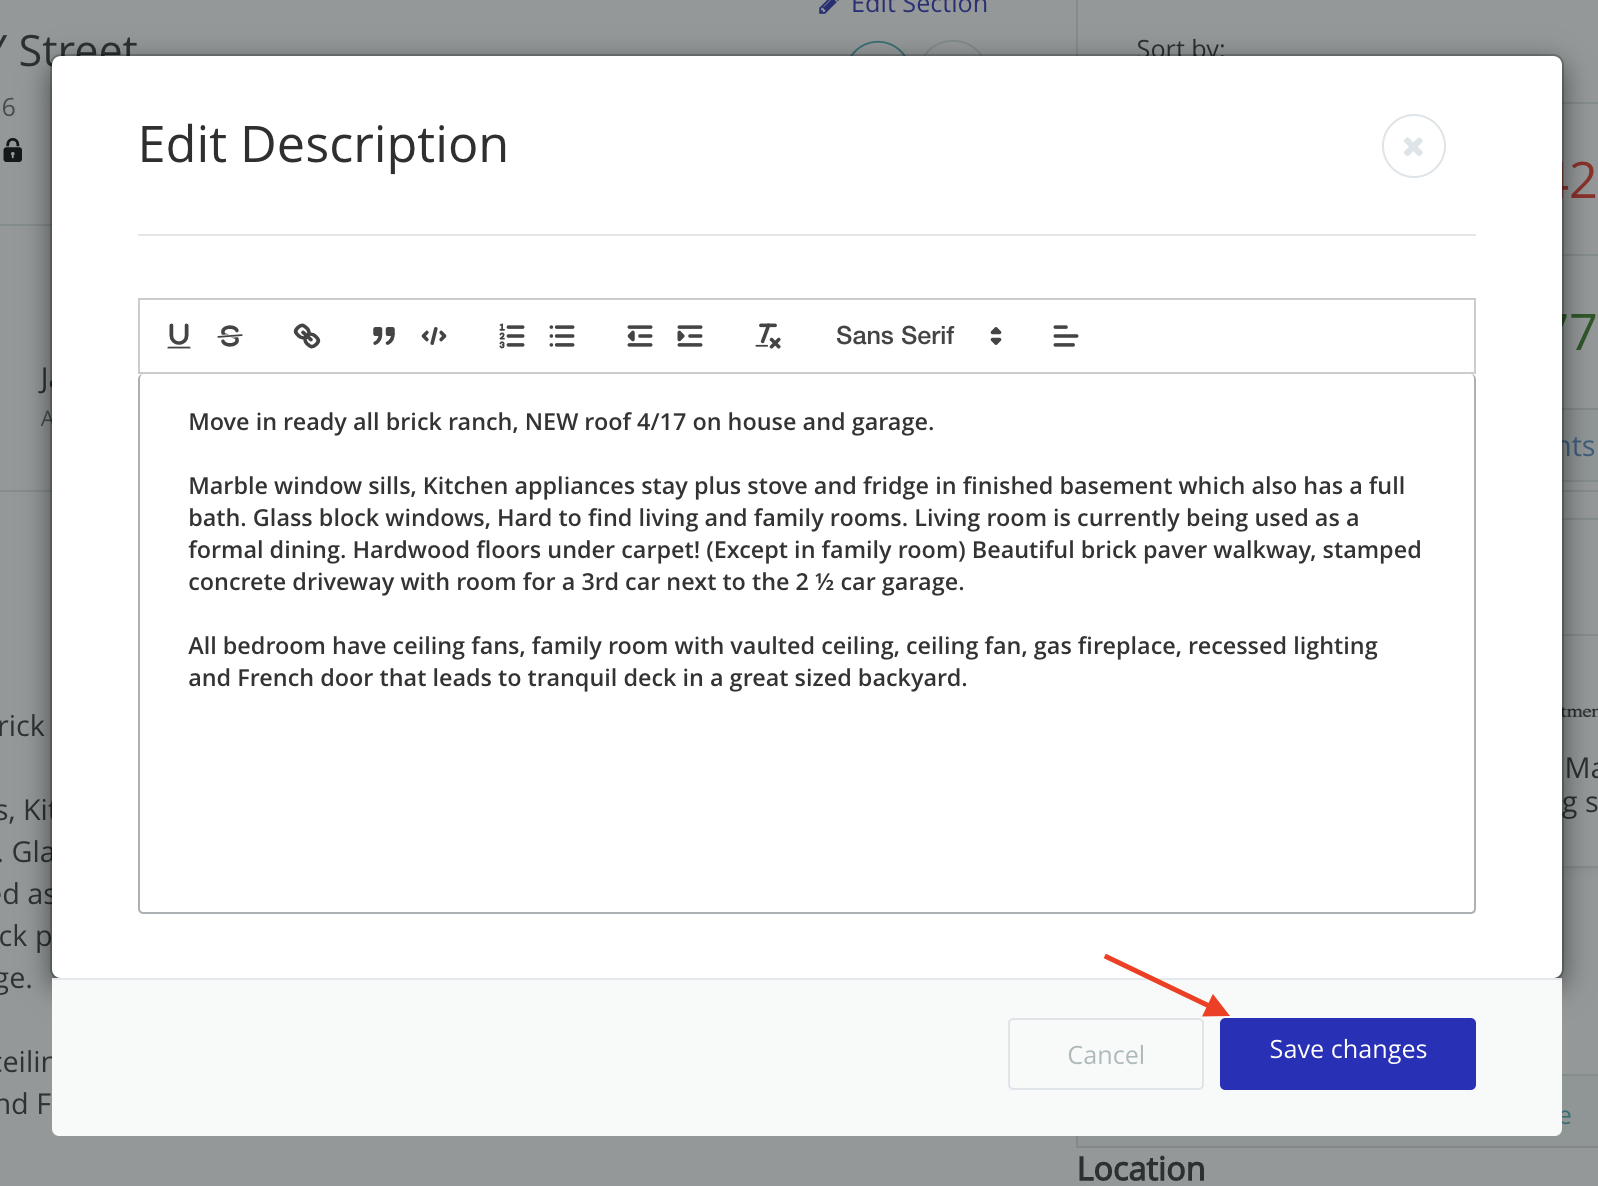
Task: Close the Edit Description dialog
Action: pos(1413,147)
